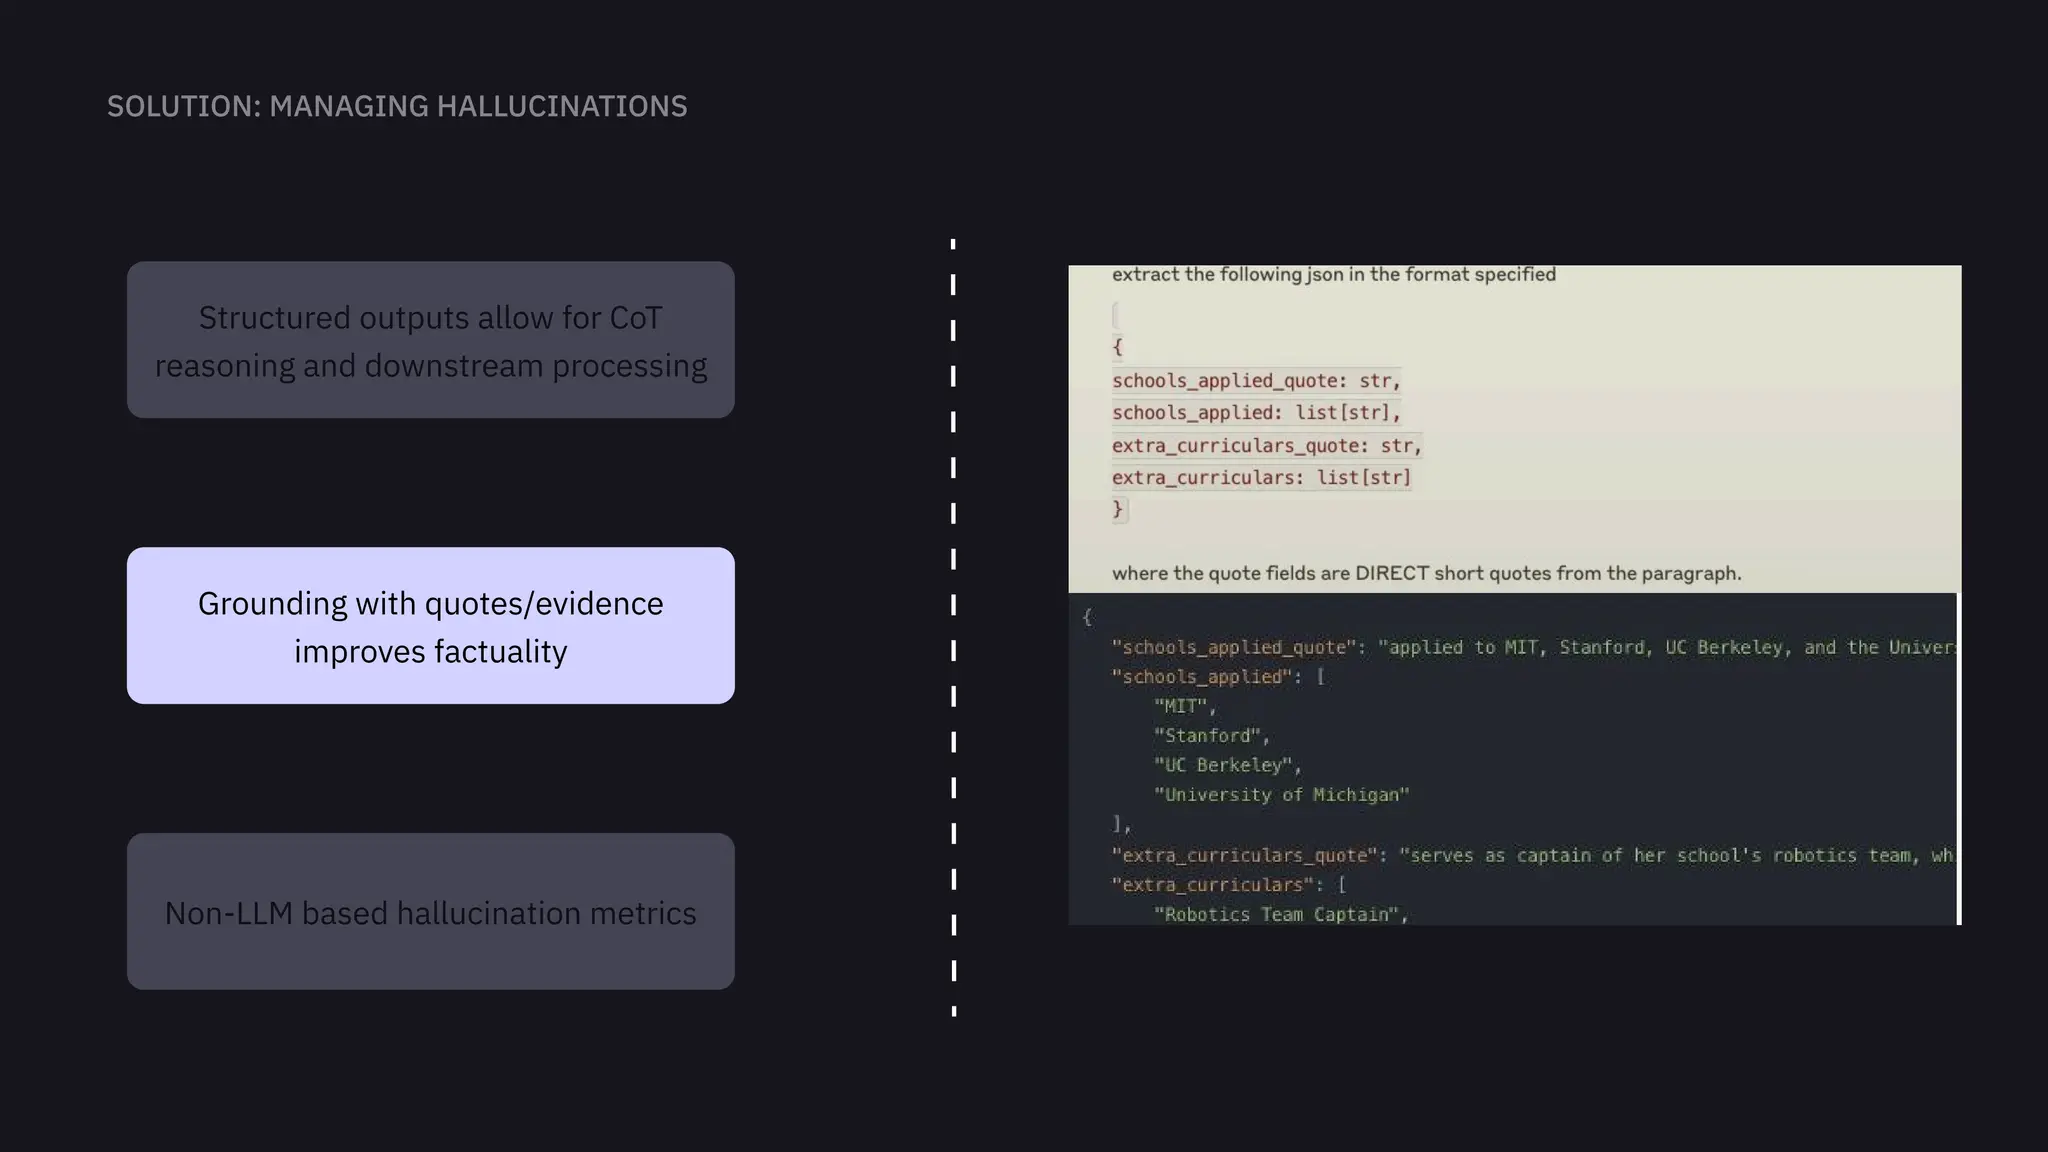2048x1152 pixels.
Task: Select the 'Structured outputs allow for CoT' box
Action: point(430,340)
